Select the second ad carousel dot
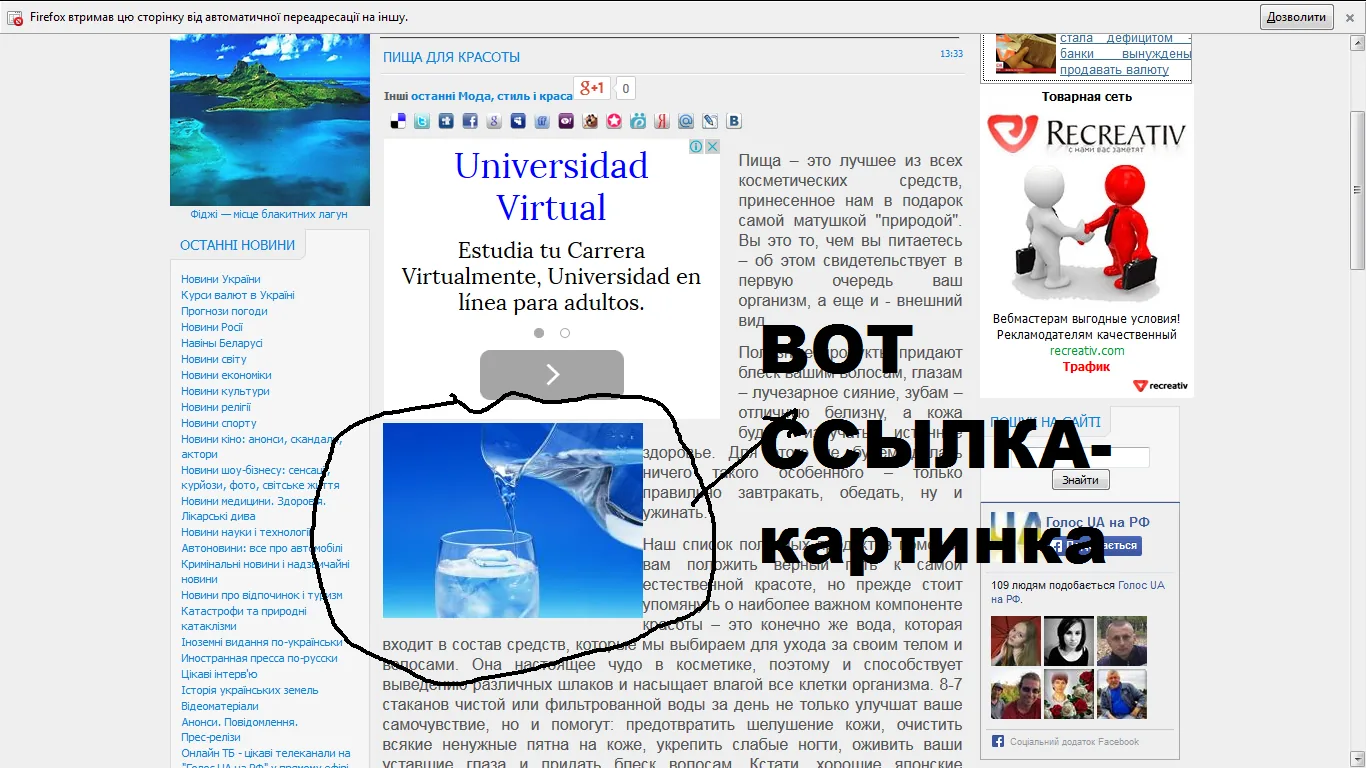 point(565,333)
